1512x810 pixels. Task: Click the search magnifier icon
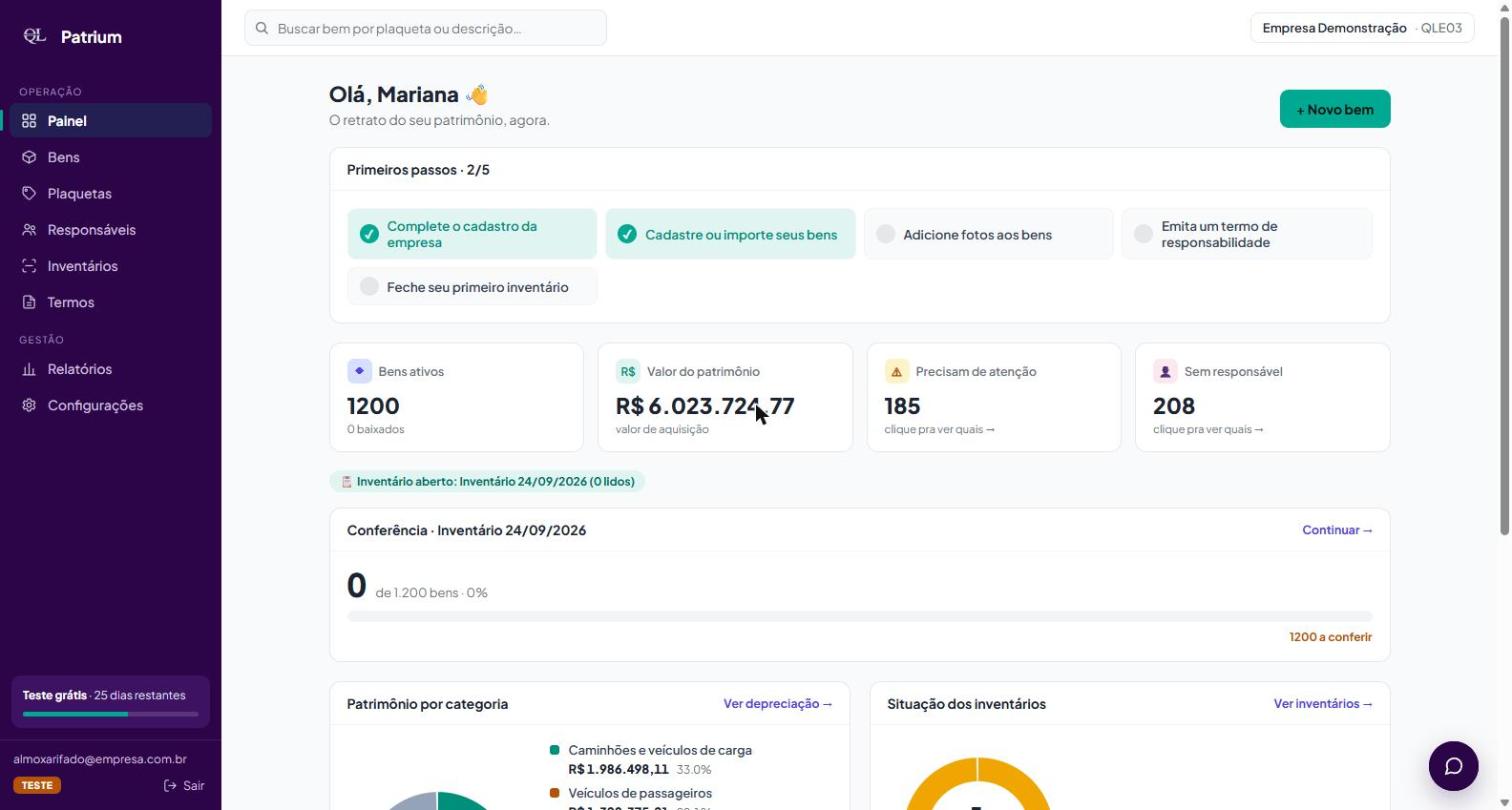262,29
